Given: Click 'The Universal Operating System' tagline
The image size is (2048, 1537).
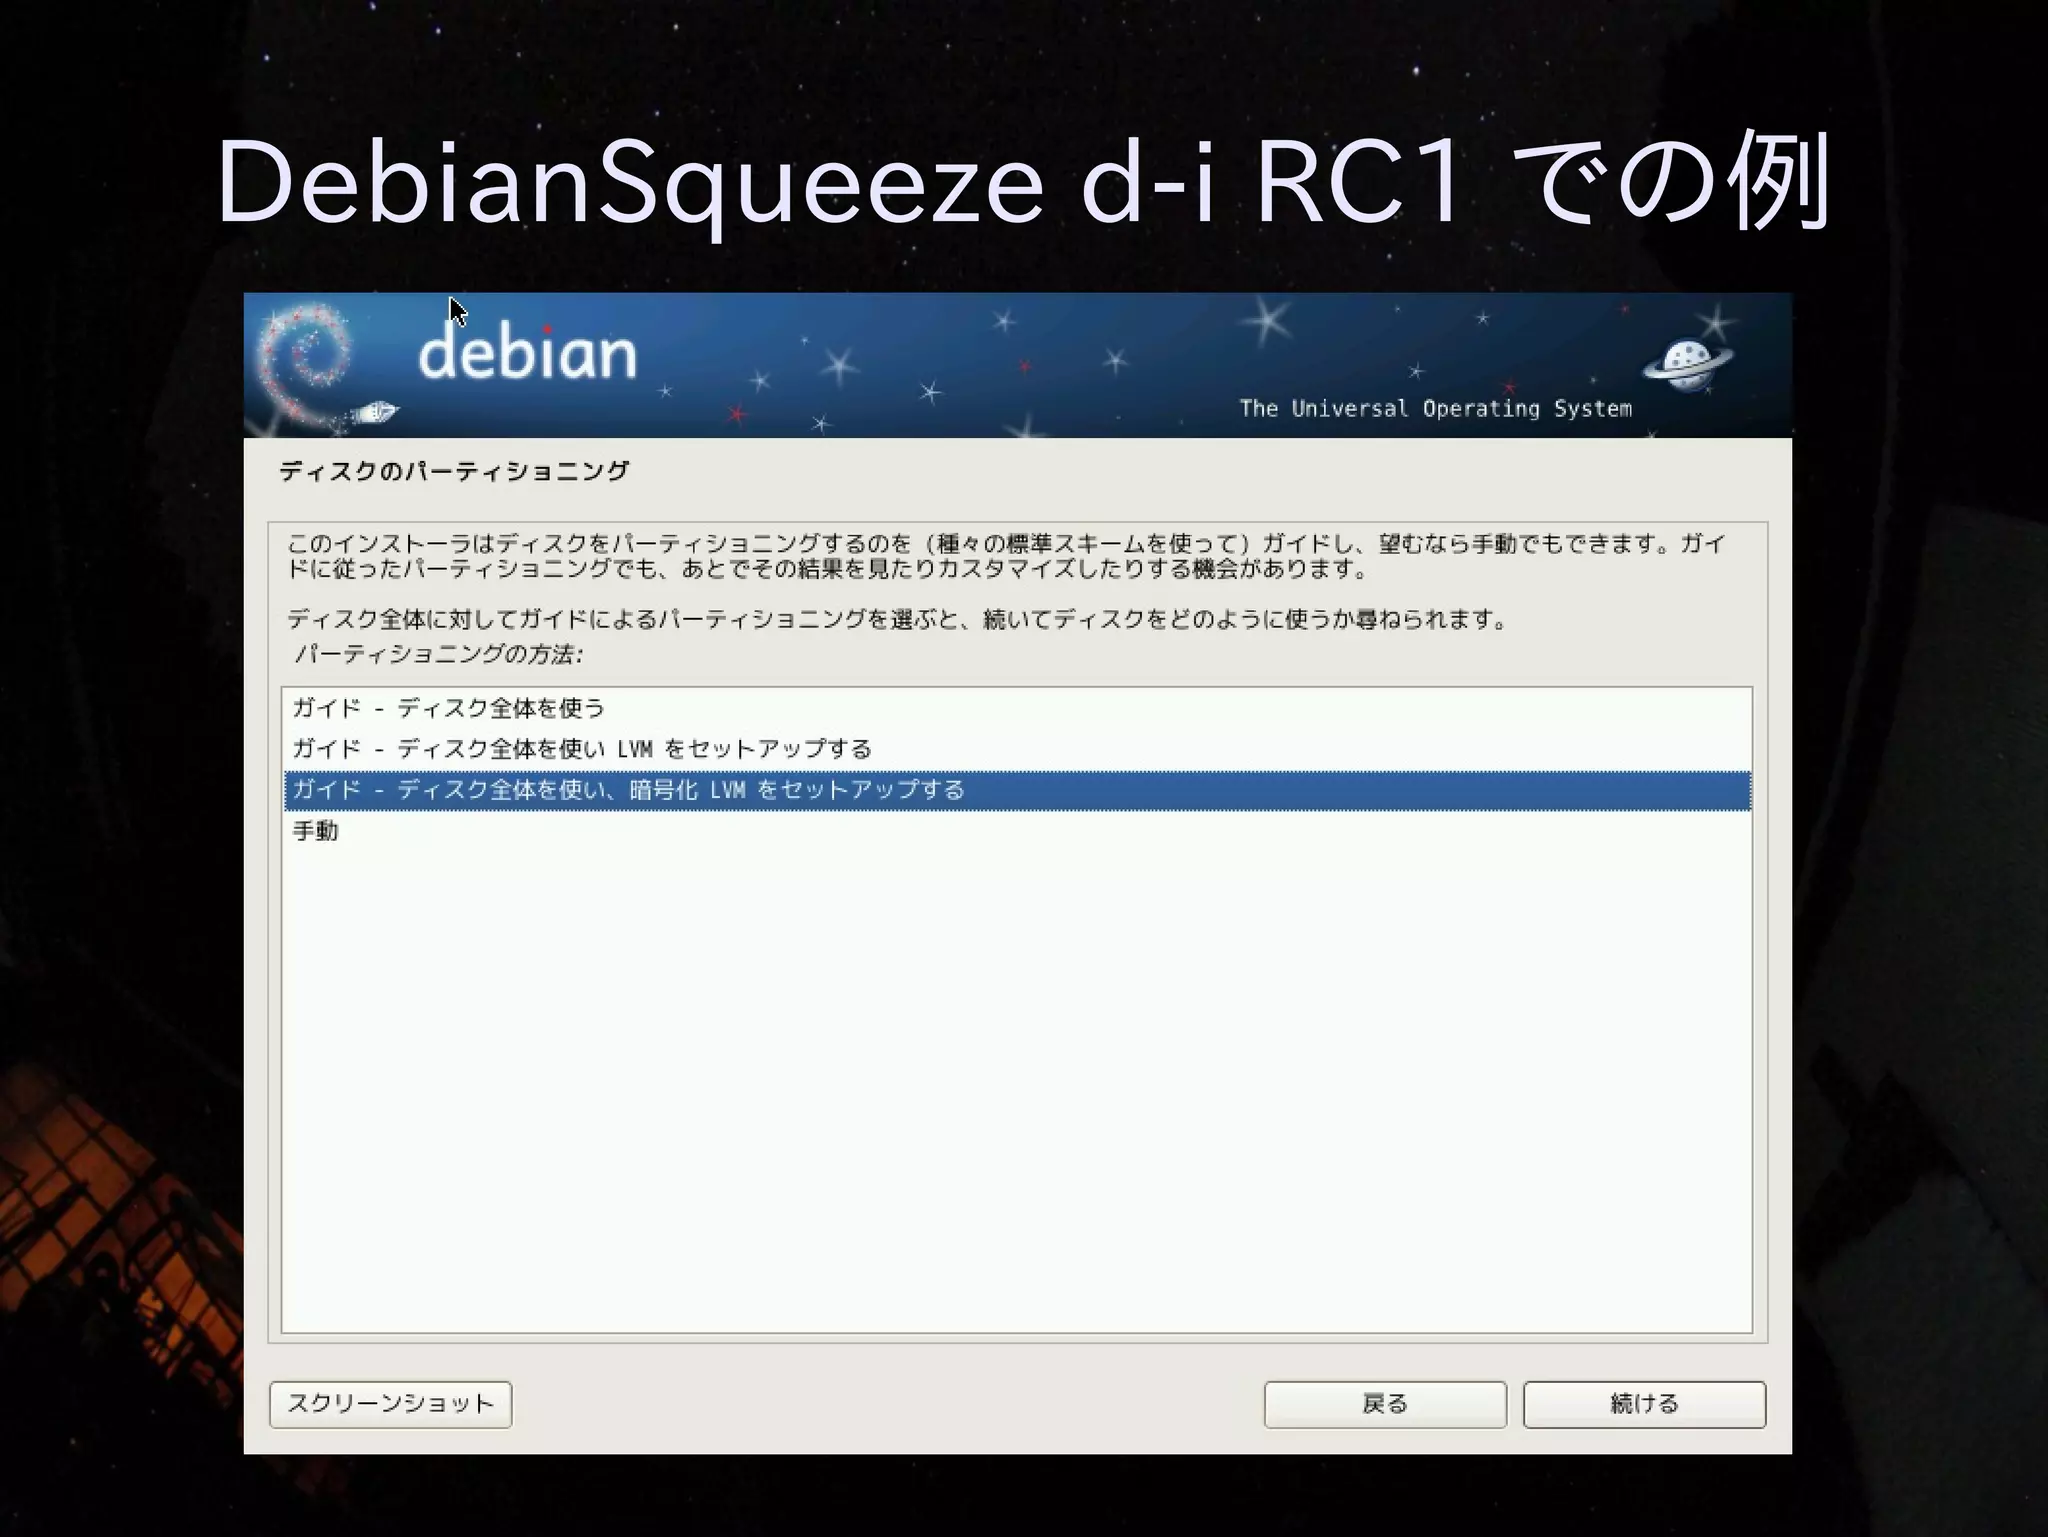Looking at the screenshot, I should pos(1435,408).
